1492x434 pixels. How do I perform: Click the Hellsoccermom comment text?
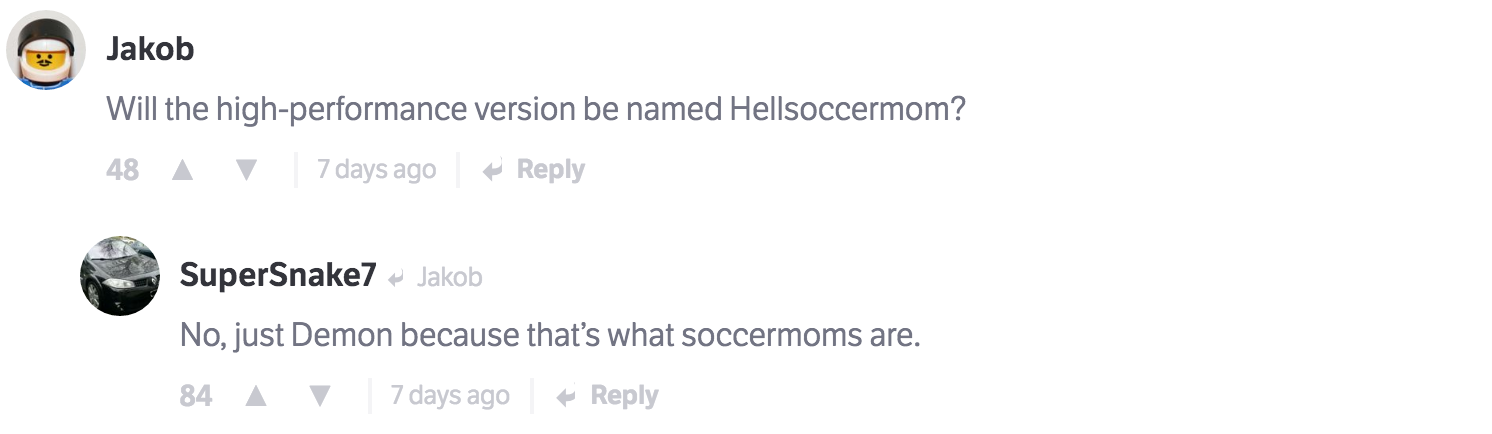point(536,109)
